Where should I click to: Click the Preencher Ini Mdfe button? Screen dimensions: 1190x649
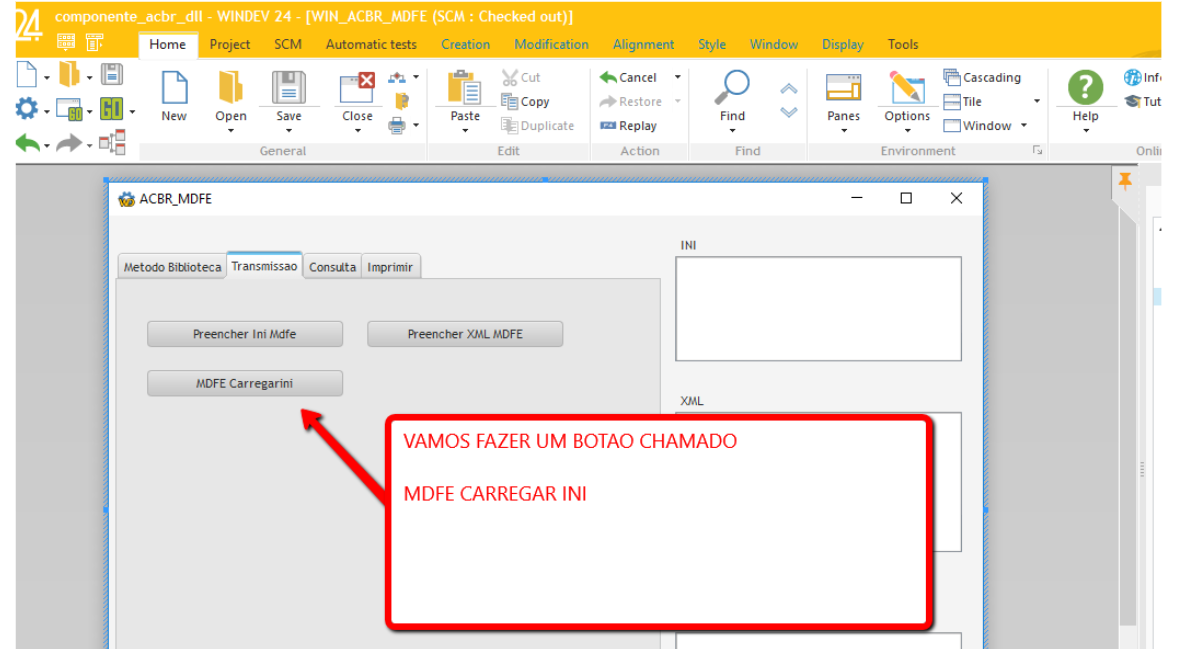244,334
